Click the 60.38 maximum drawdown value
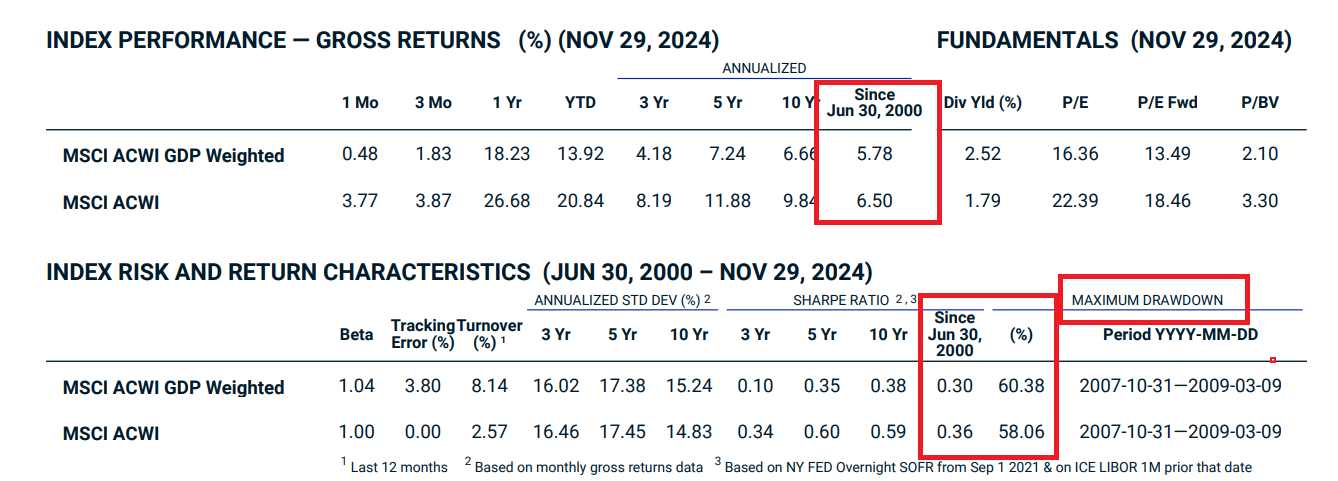 click(x=1020, y=386)
